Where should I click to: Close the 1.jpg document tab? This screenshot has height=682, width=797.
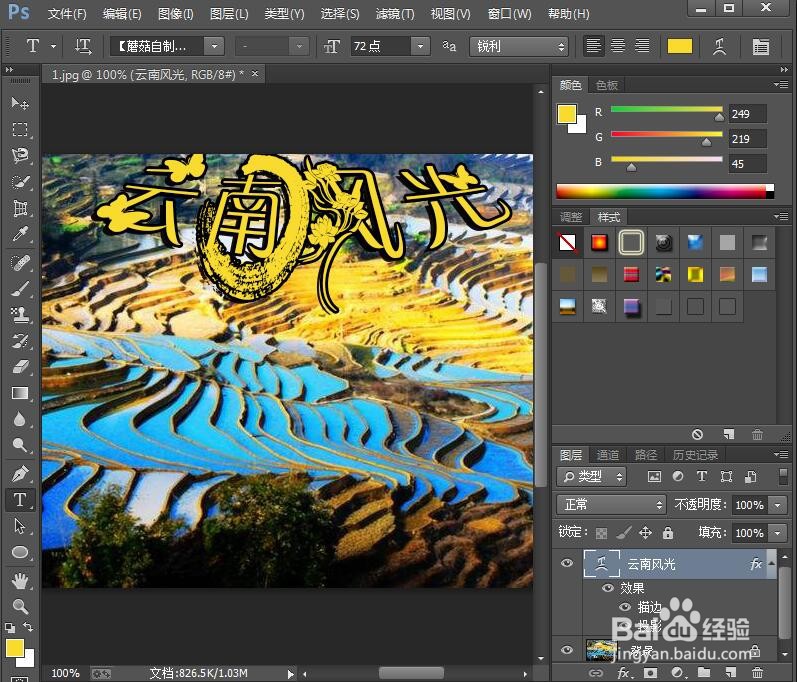click(255, 74)
